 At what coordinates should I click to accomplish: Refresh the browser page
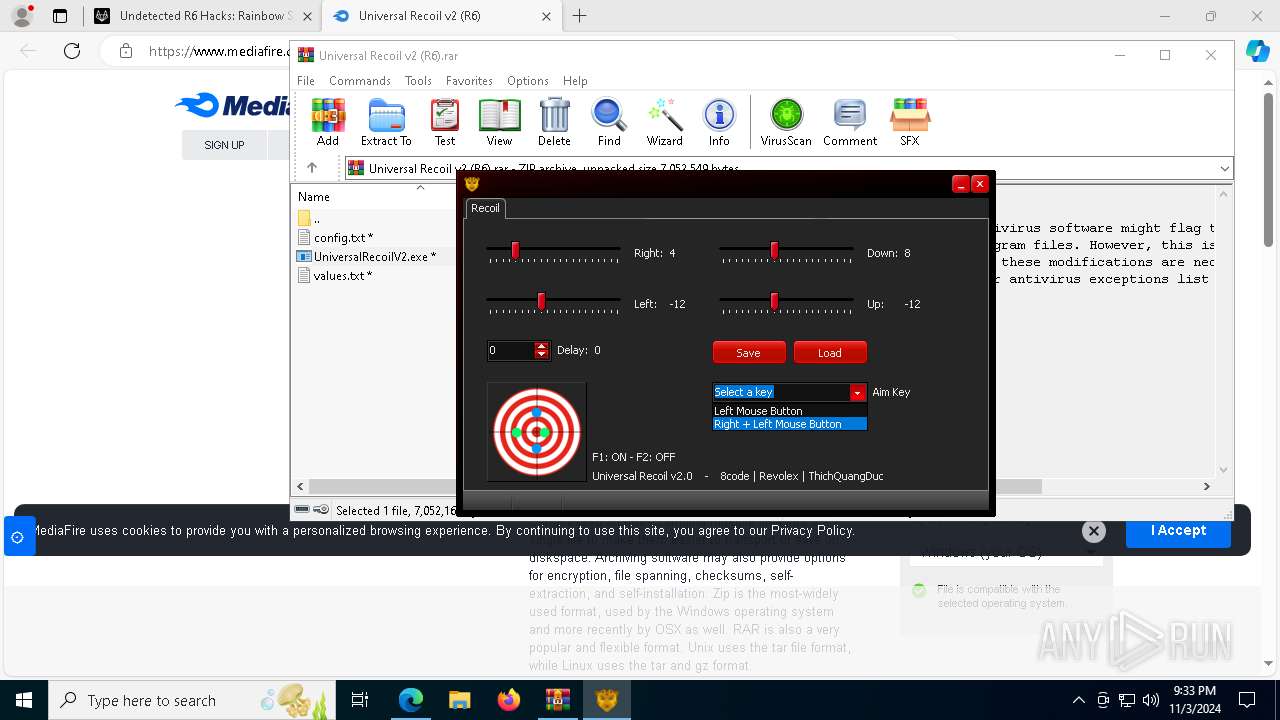(71, 51)
